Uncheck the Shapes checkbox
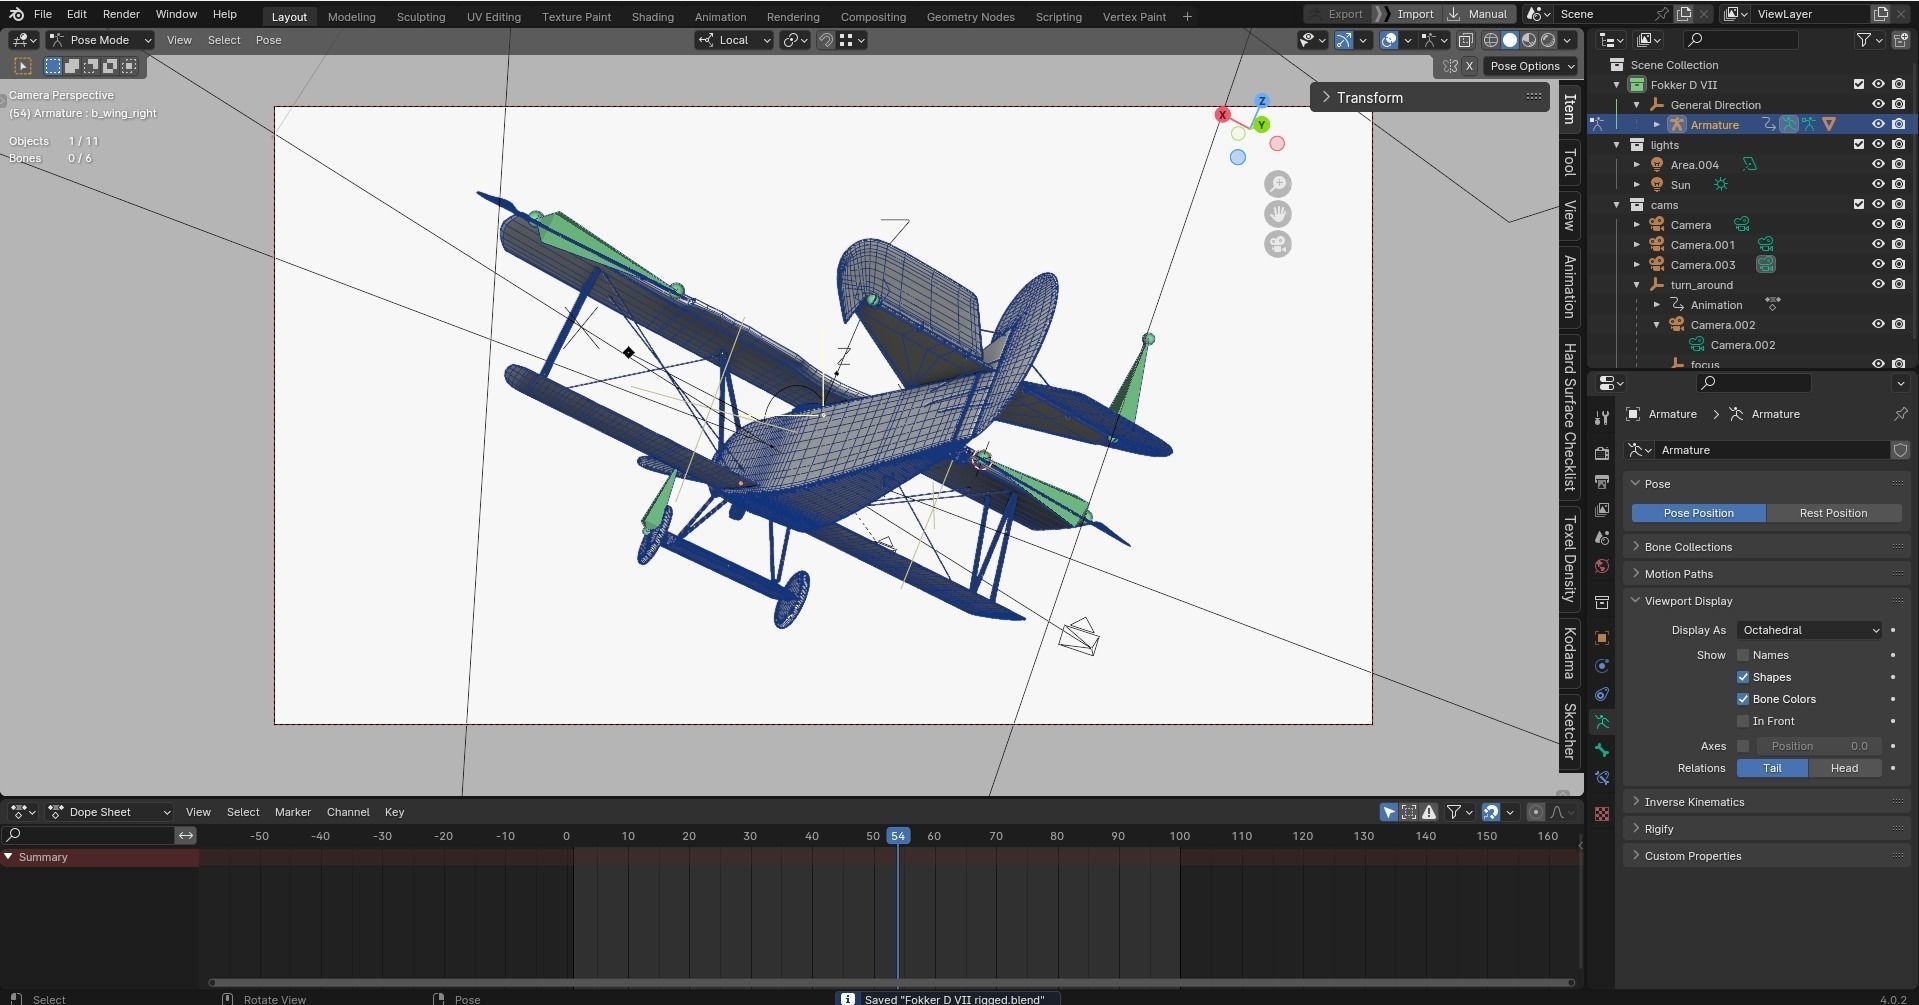Image resolution: width=1919 pixels, height=1005 pixels. point(1743,677)
